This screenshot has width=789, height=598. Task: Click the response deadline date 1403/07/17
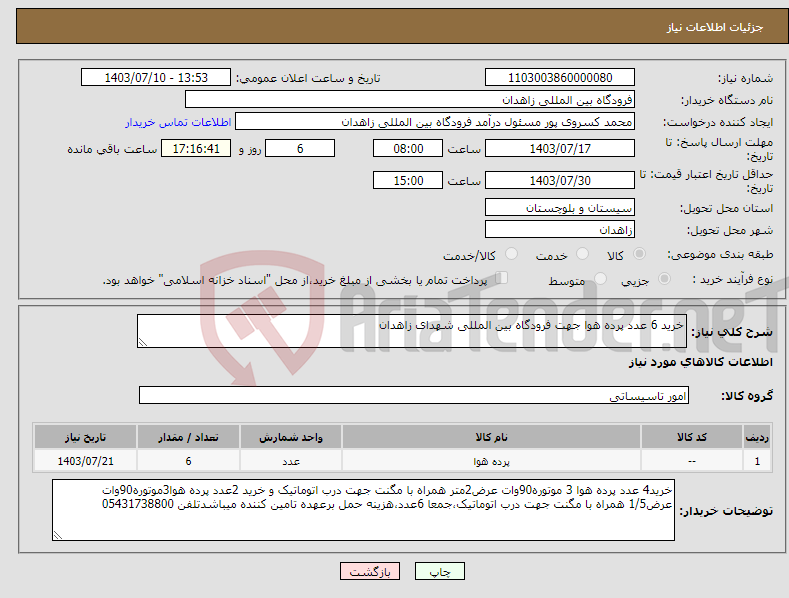560,148
